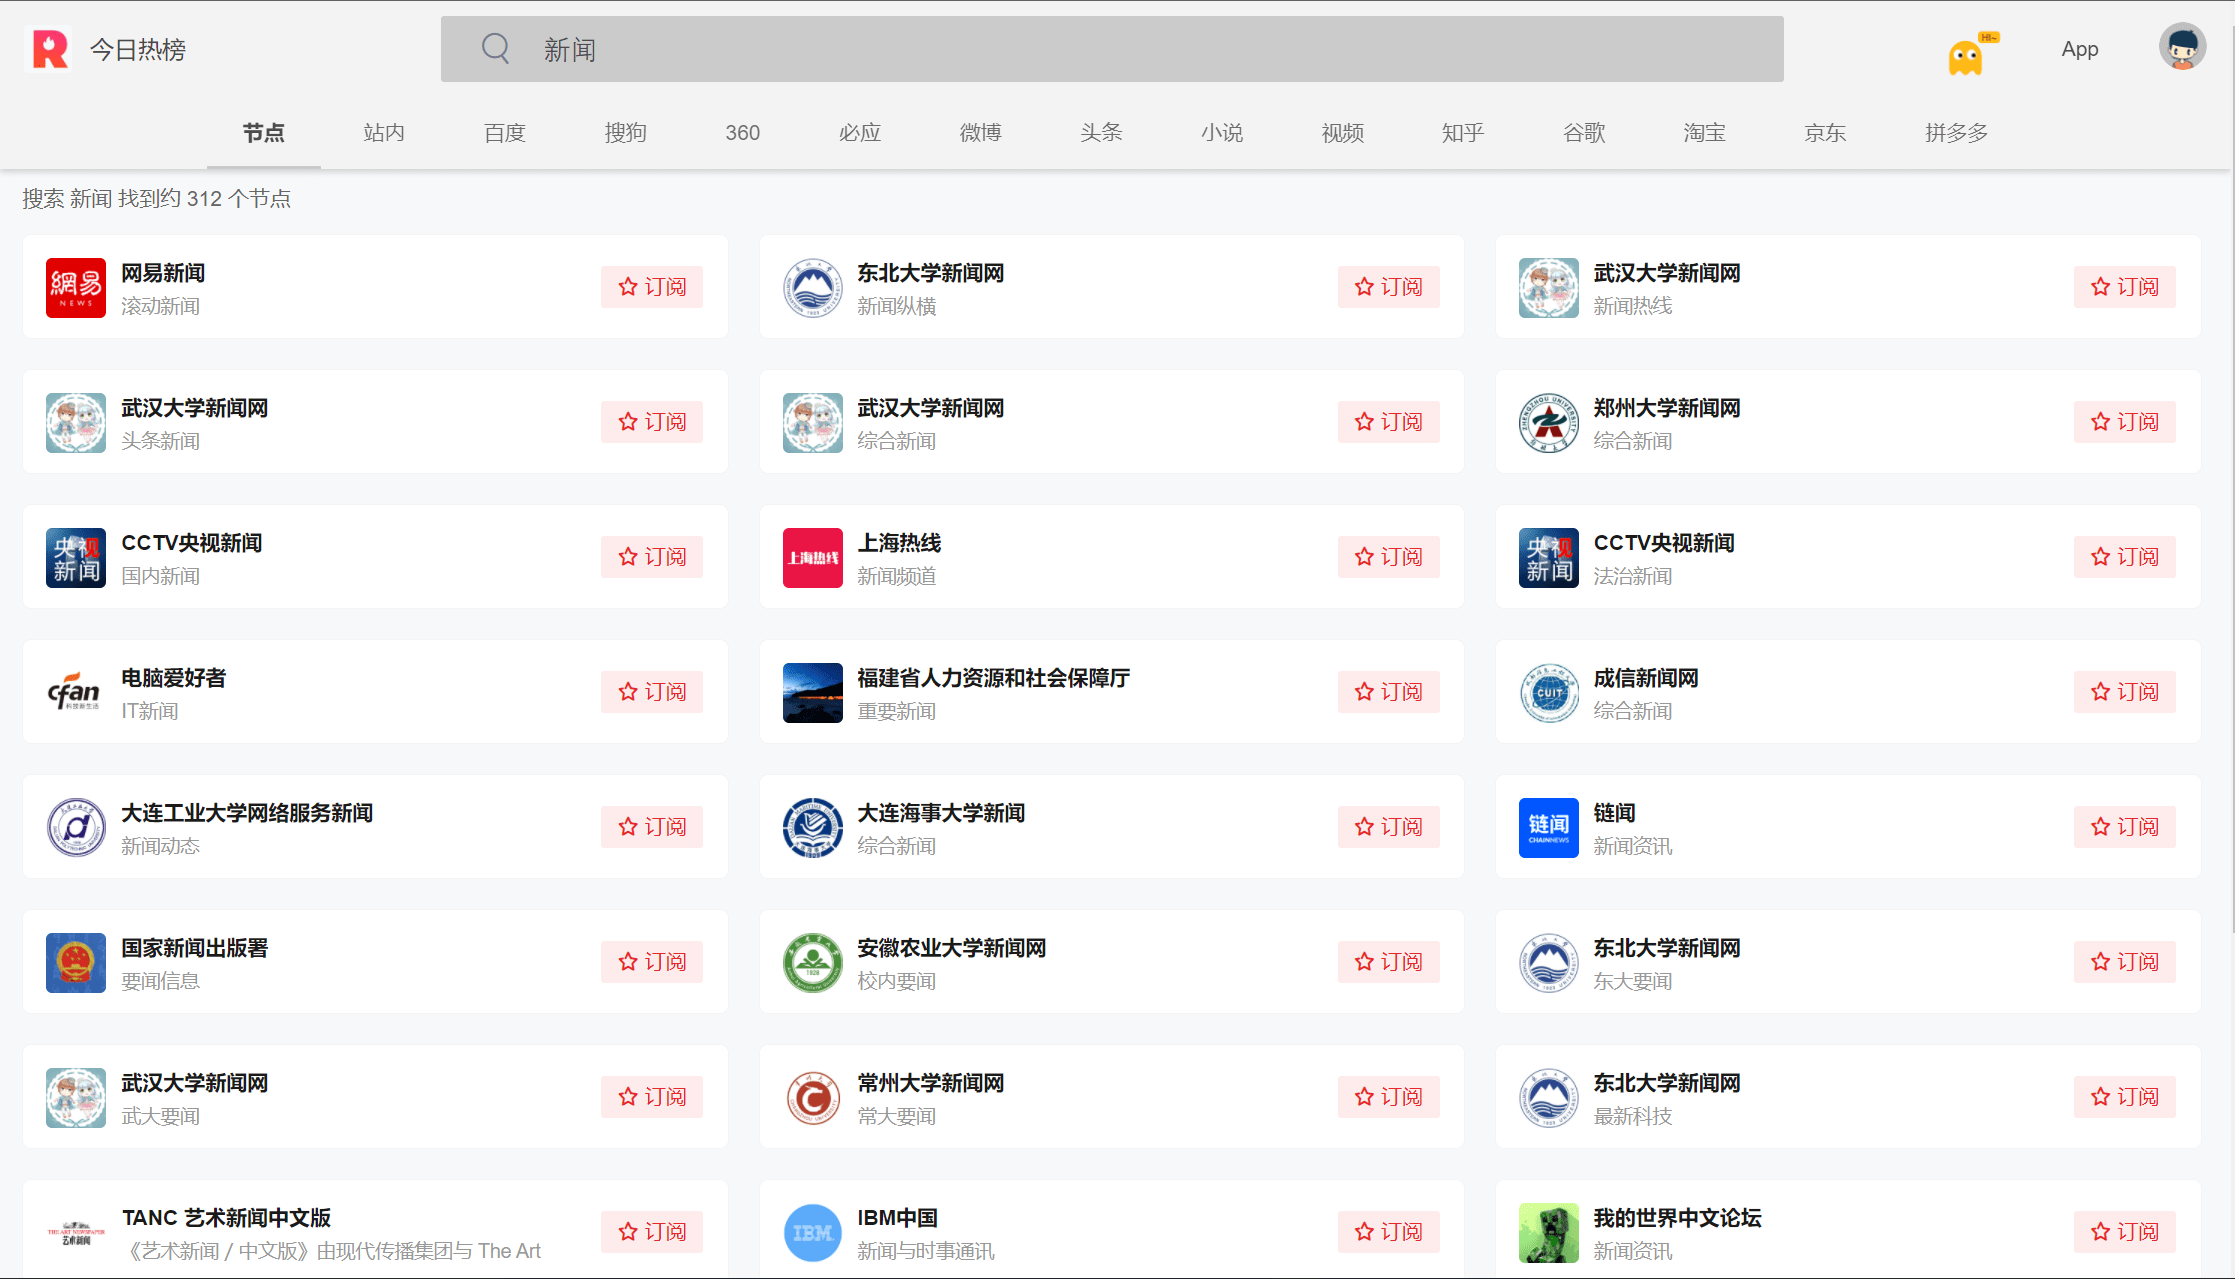Open the 大连工业大学网络服务新闻 emblem
Image resolution: width=2235 pixels, height=1279 pixels.
click(x=76, y=828)
